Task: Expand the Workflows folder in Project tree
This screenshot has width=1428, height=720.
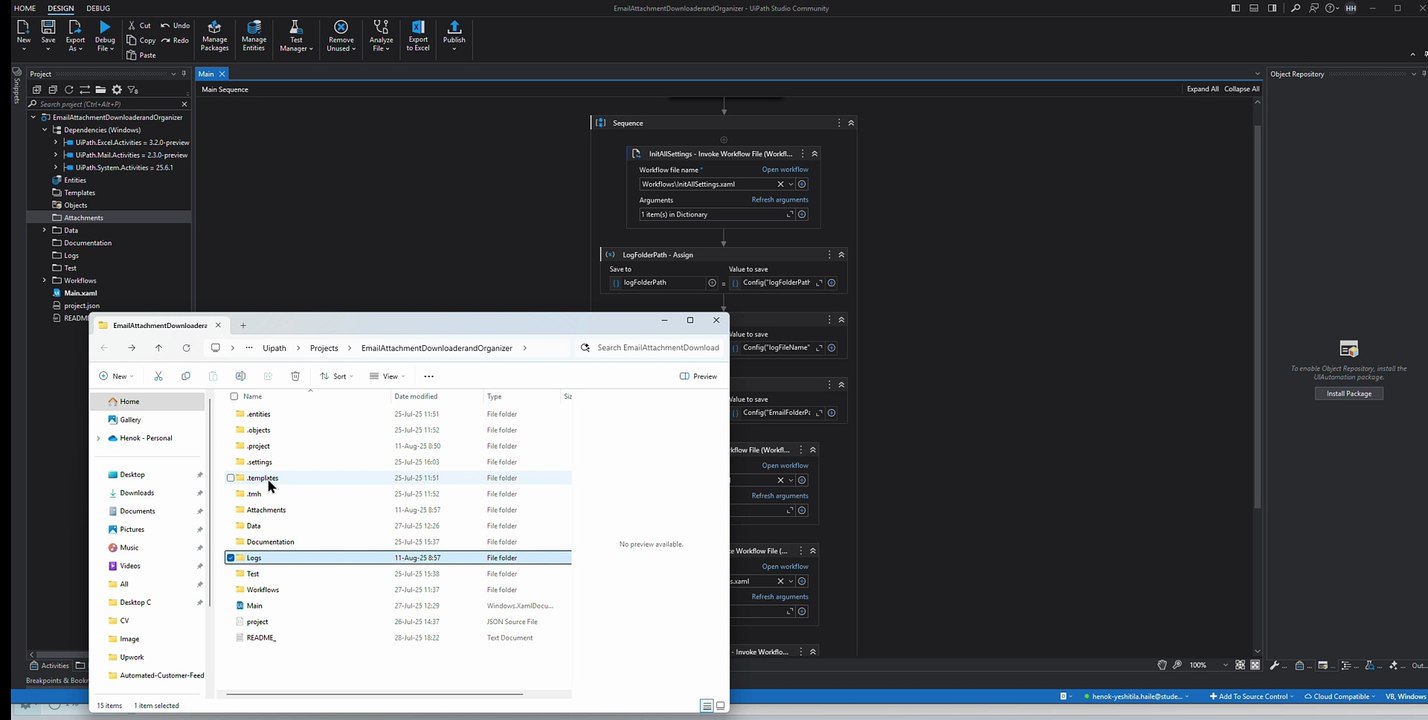Action: coord(44,281)
